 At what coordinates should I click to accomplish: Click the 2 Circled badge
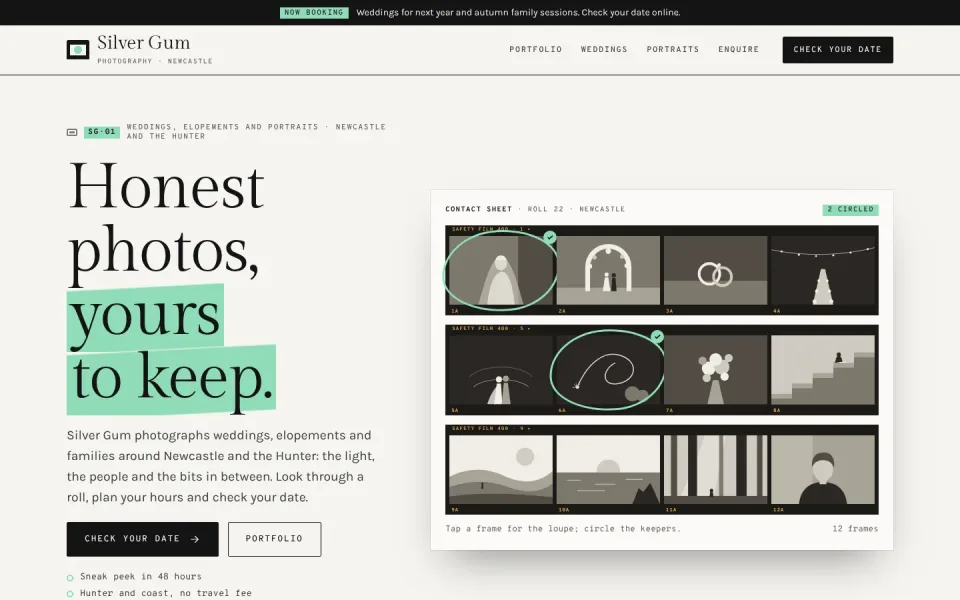pyautogui.click(x=850, y=209)
